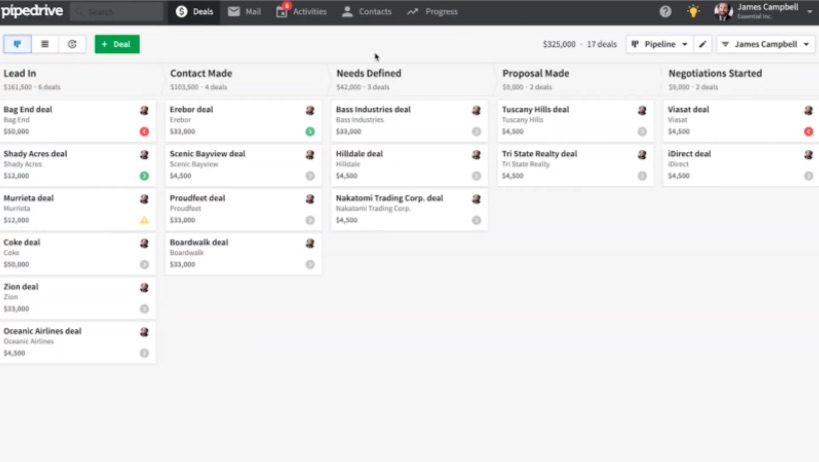819x462 pixels.
Task: Click the Contact Made stage header
Action: (201, 74)
